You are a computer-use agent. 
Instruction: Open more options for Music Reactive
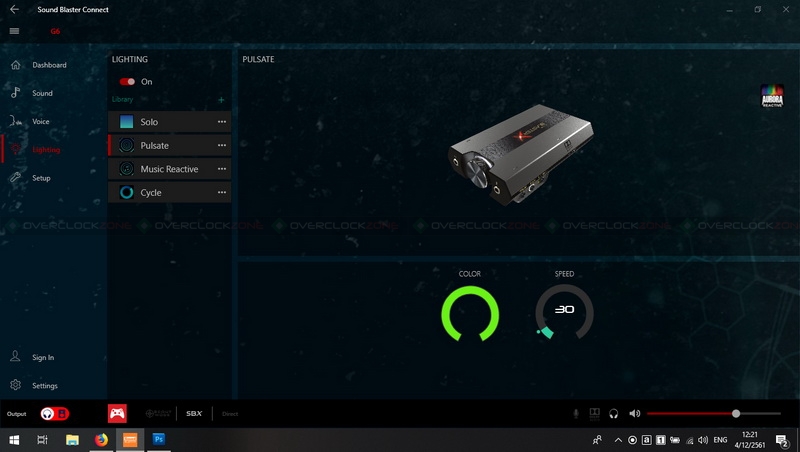[x=222, y=169]
